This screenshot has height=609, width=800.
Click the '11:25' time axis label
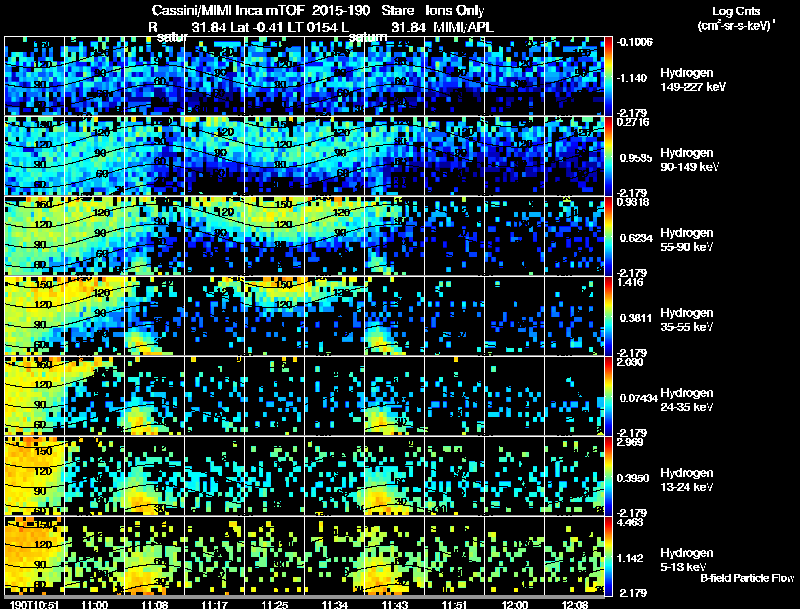click(x=274, y=605)
